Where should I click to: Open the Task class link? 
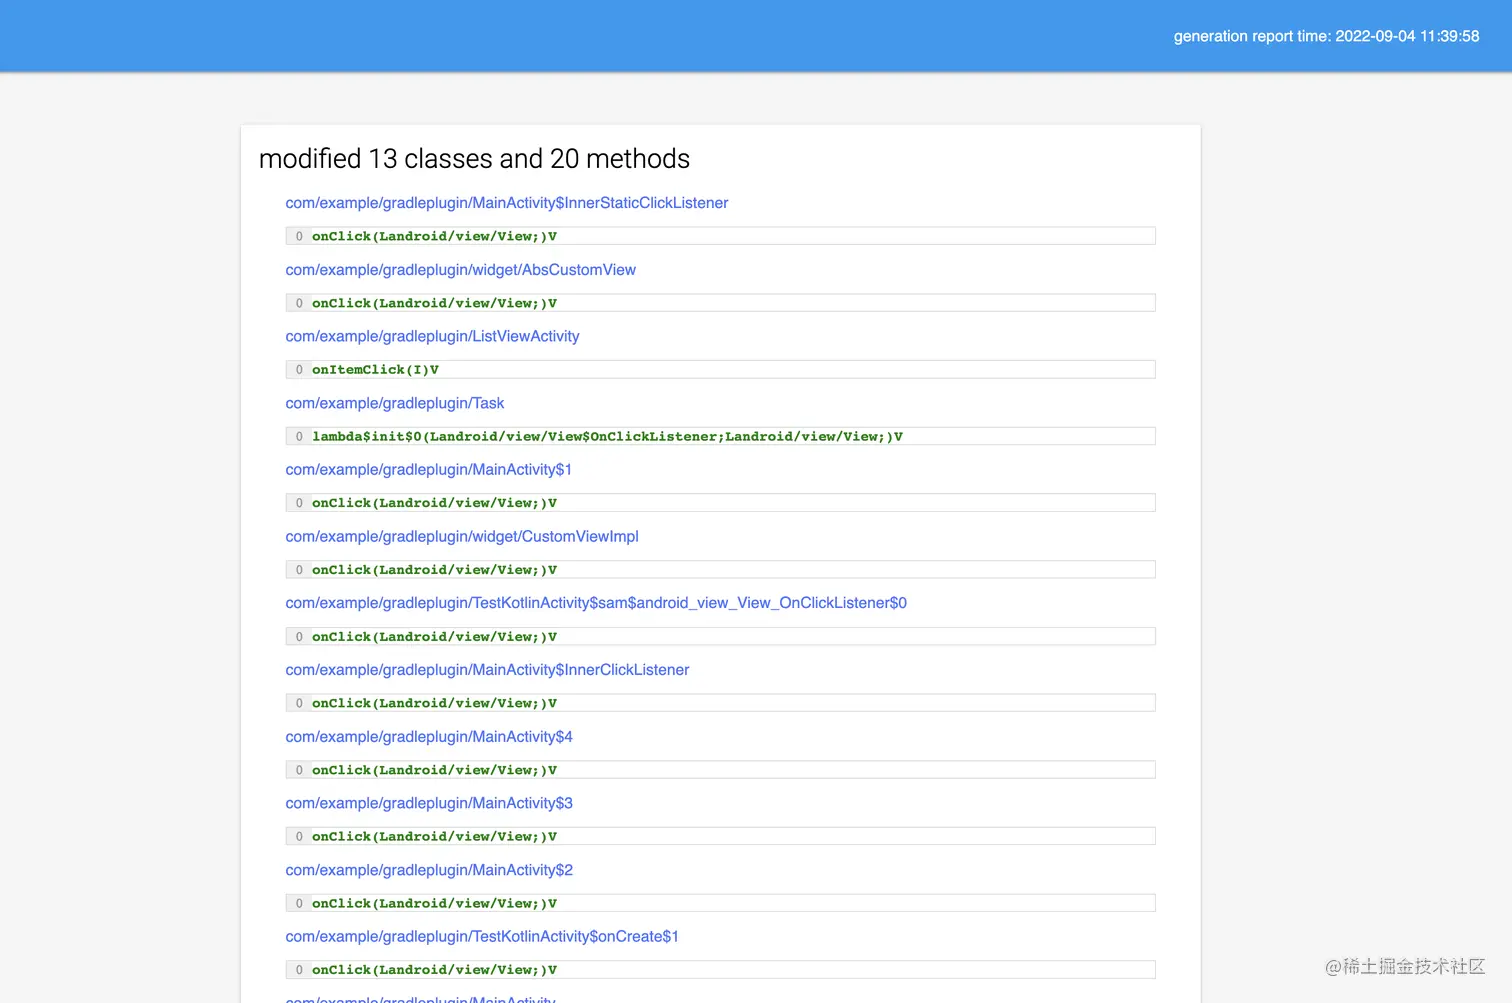coord(394,403)
